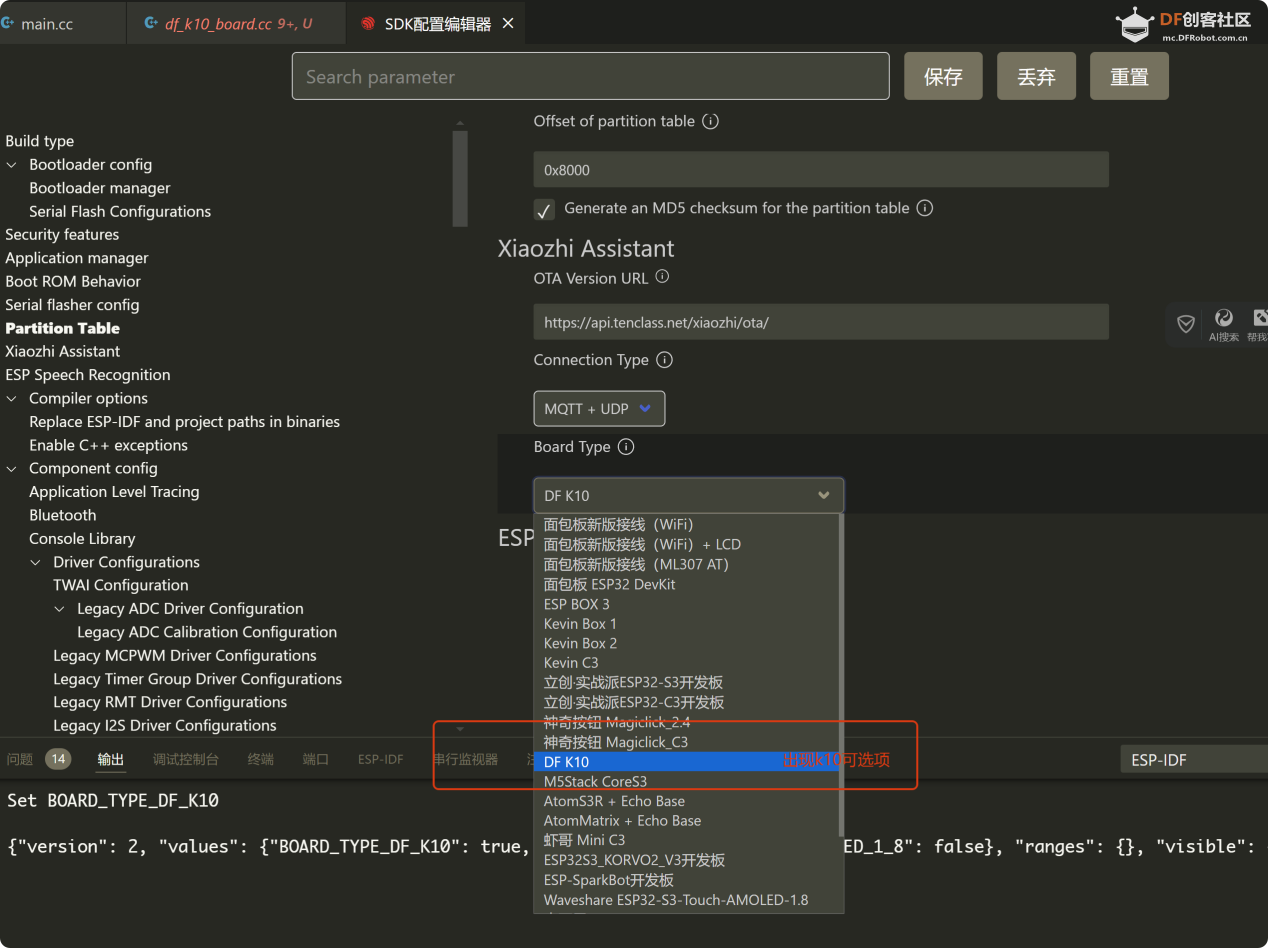Collapse the Driver Configurations tree node
This screenshot has height=948, width=1268.
pos(36,562)
